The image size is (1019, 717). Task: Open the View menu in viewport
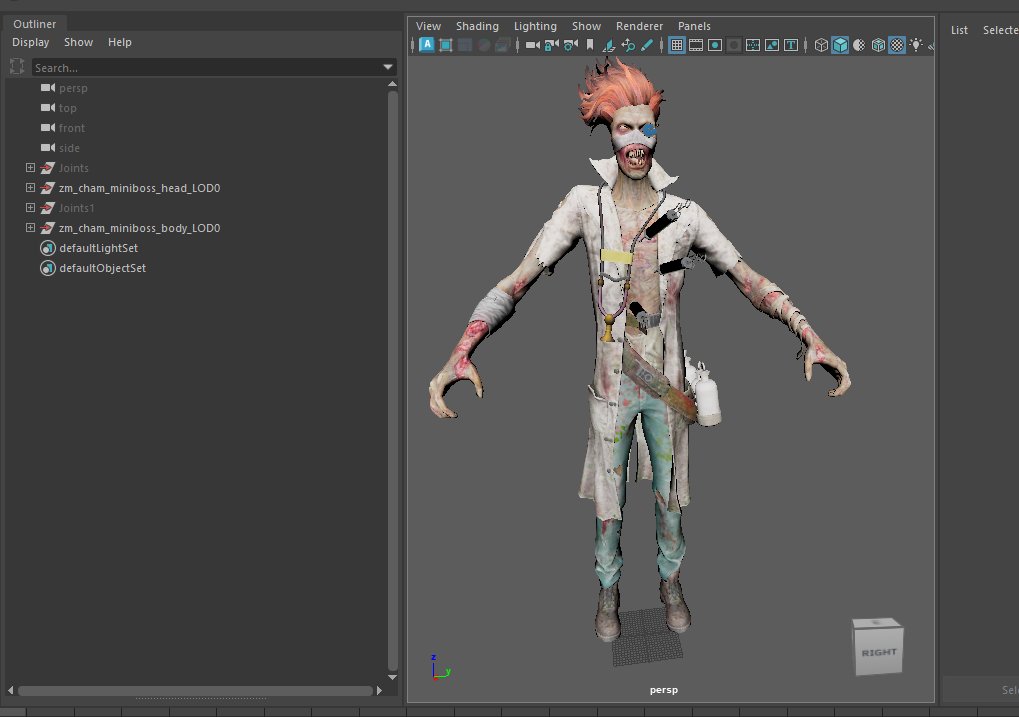click(x=428, y=26)
